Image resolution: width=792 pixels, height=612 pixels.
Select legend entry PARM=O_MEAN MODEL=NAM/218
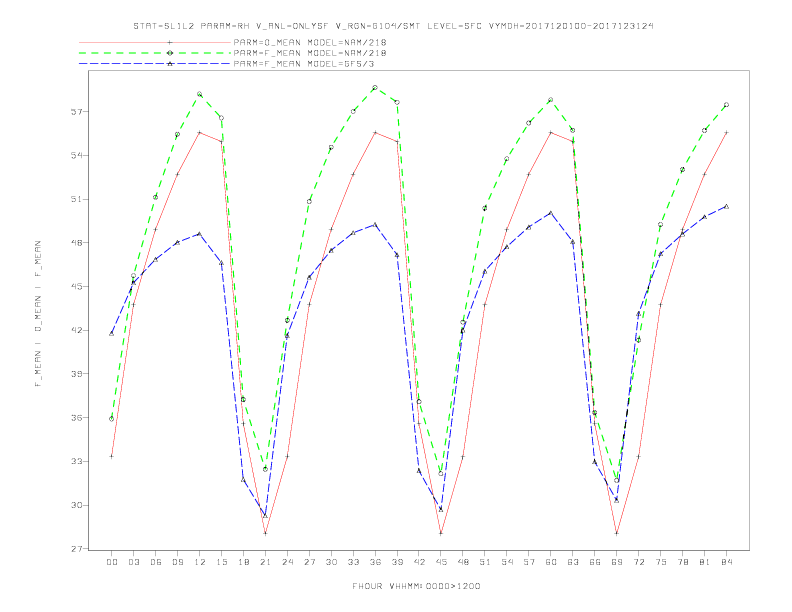click(x=310, y=42)
